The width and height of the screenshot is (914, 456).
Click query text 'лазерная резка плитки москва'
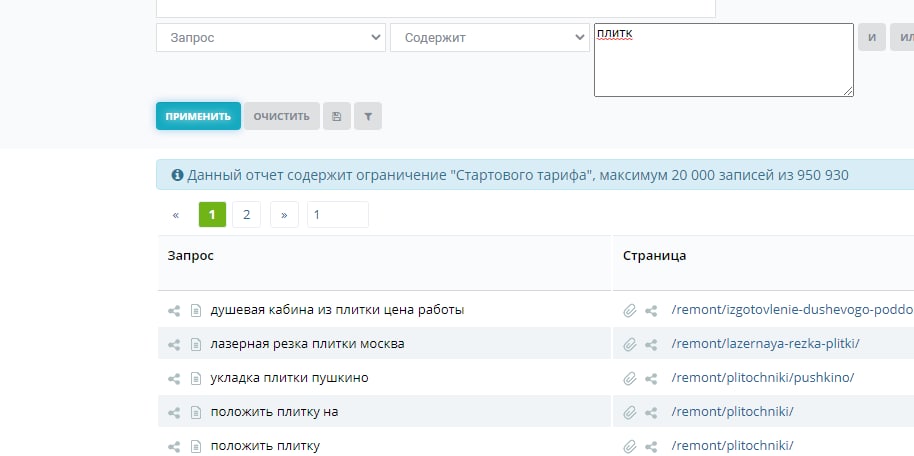coord(307,344)
